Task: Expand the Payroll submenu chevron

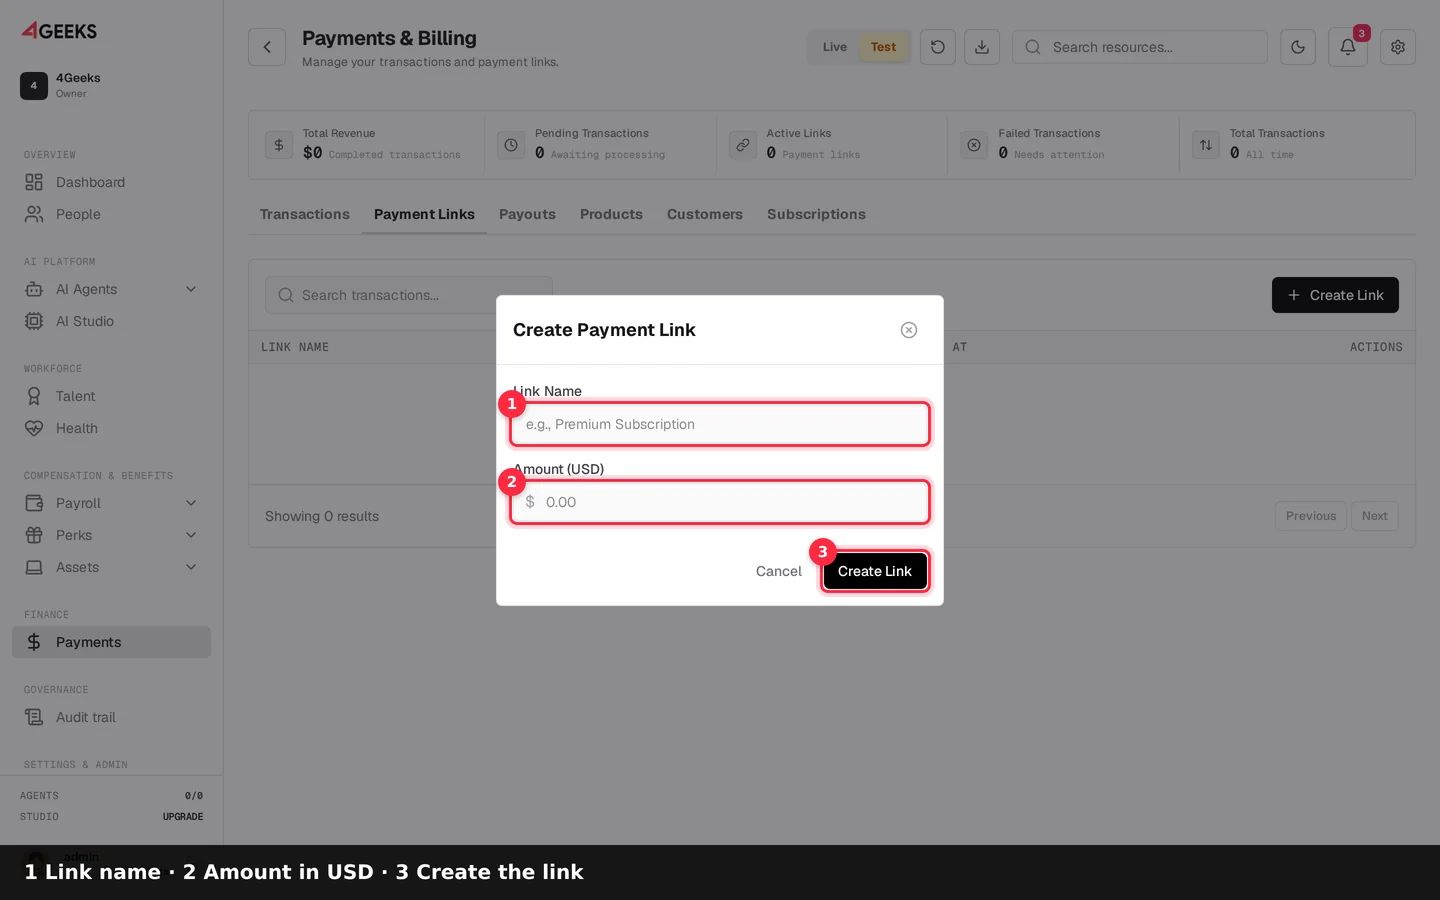Action: [191, 503]
